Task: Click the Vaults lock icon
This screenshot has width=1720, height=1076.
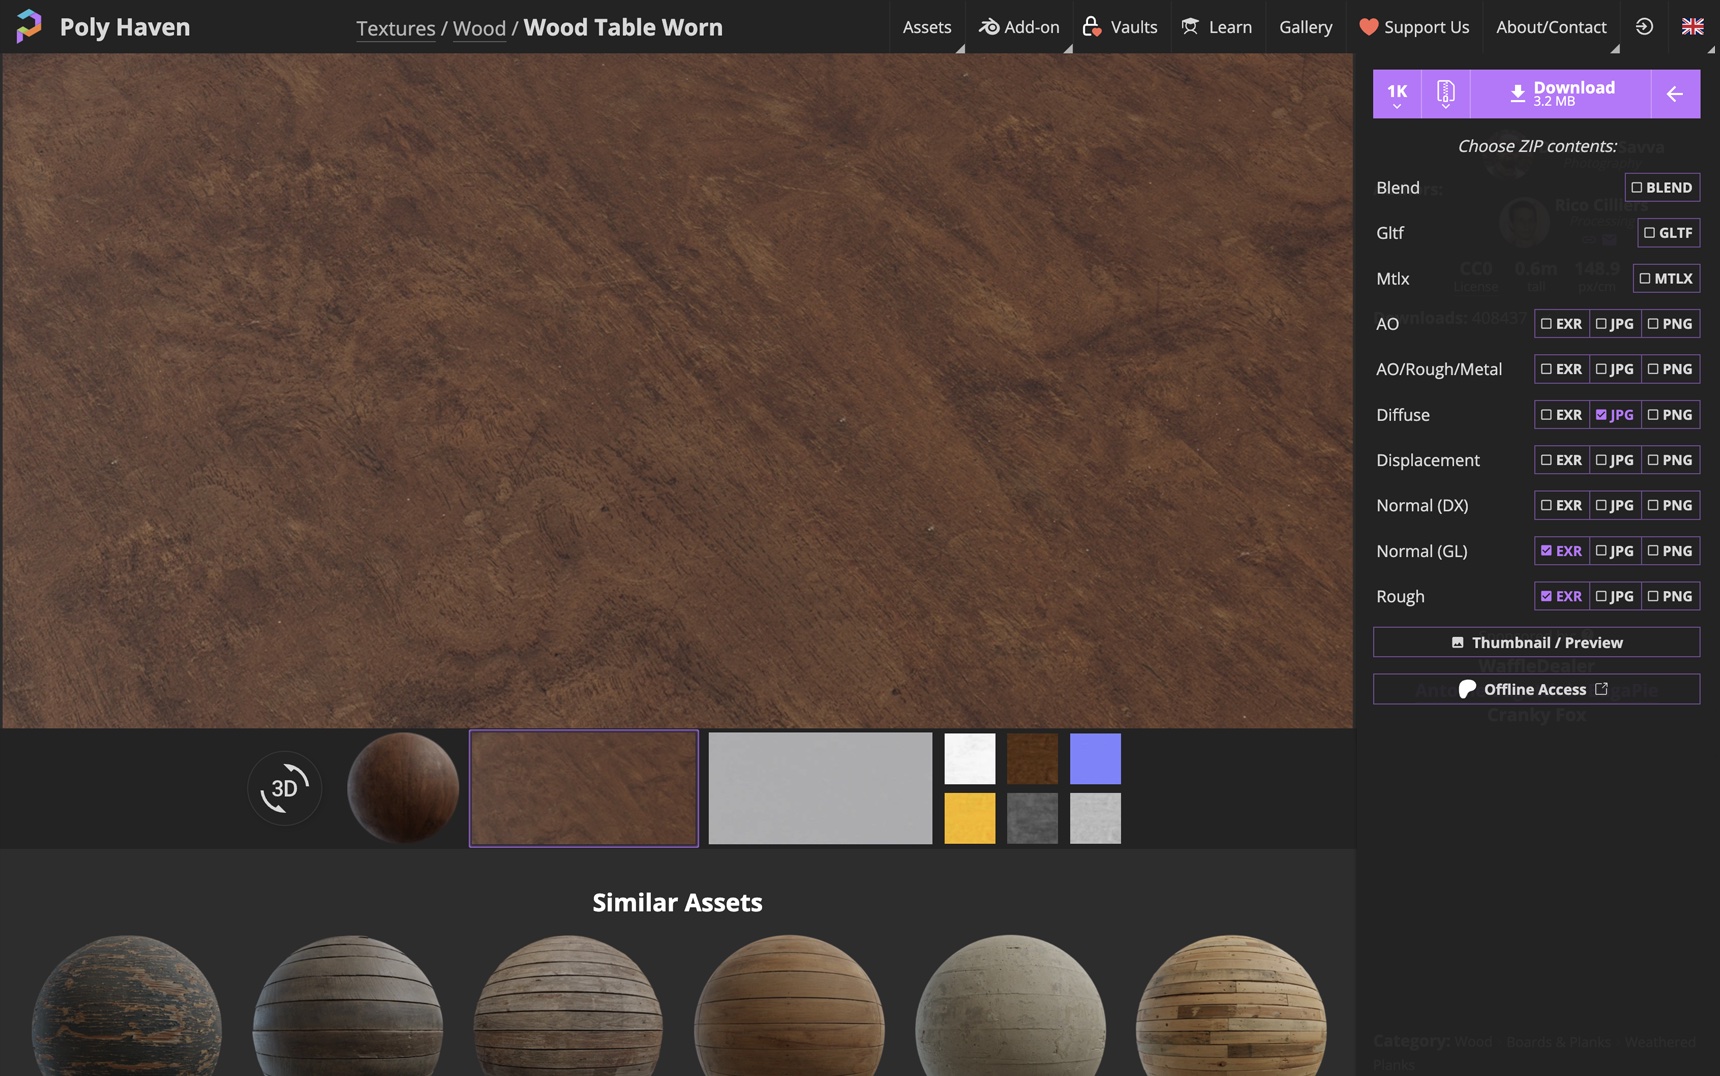Action: pos(1092,27)
